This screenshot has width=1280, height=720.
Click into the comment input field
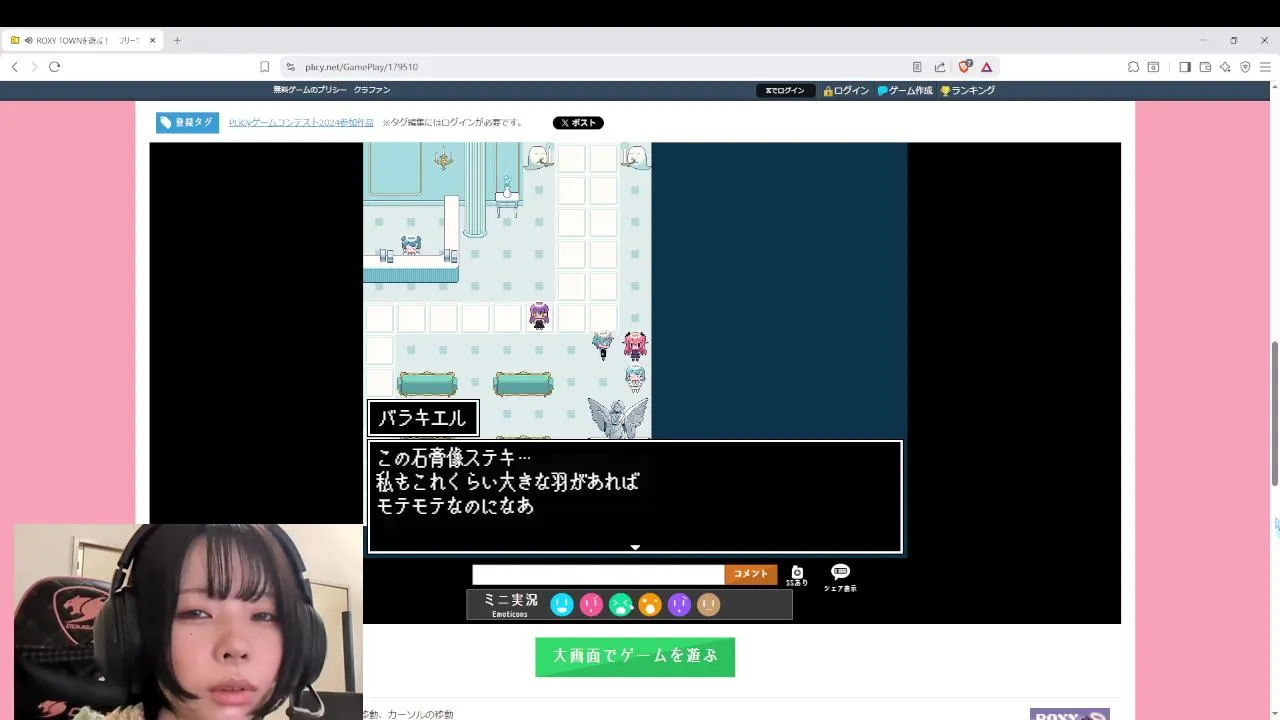[598, 574]
